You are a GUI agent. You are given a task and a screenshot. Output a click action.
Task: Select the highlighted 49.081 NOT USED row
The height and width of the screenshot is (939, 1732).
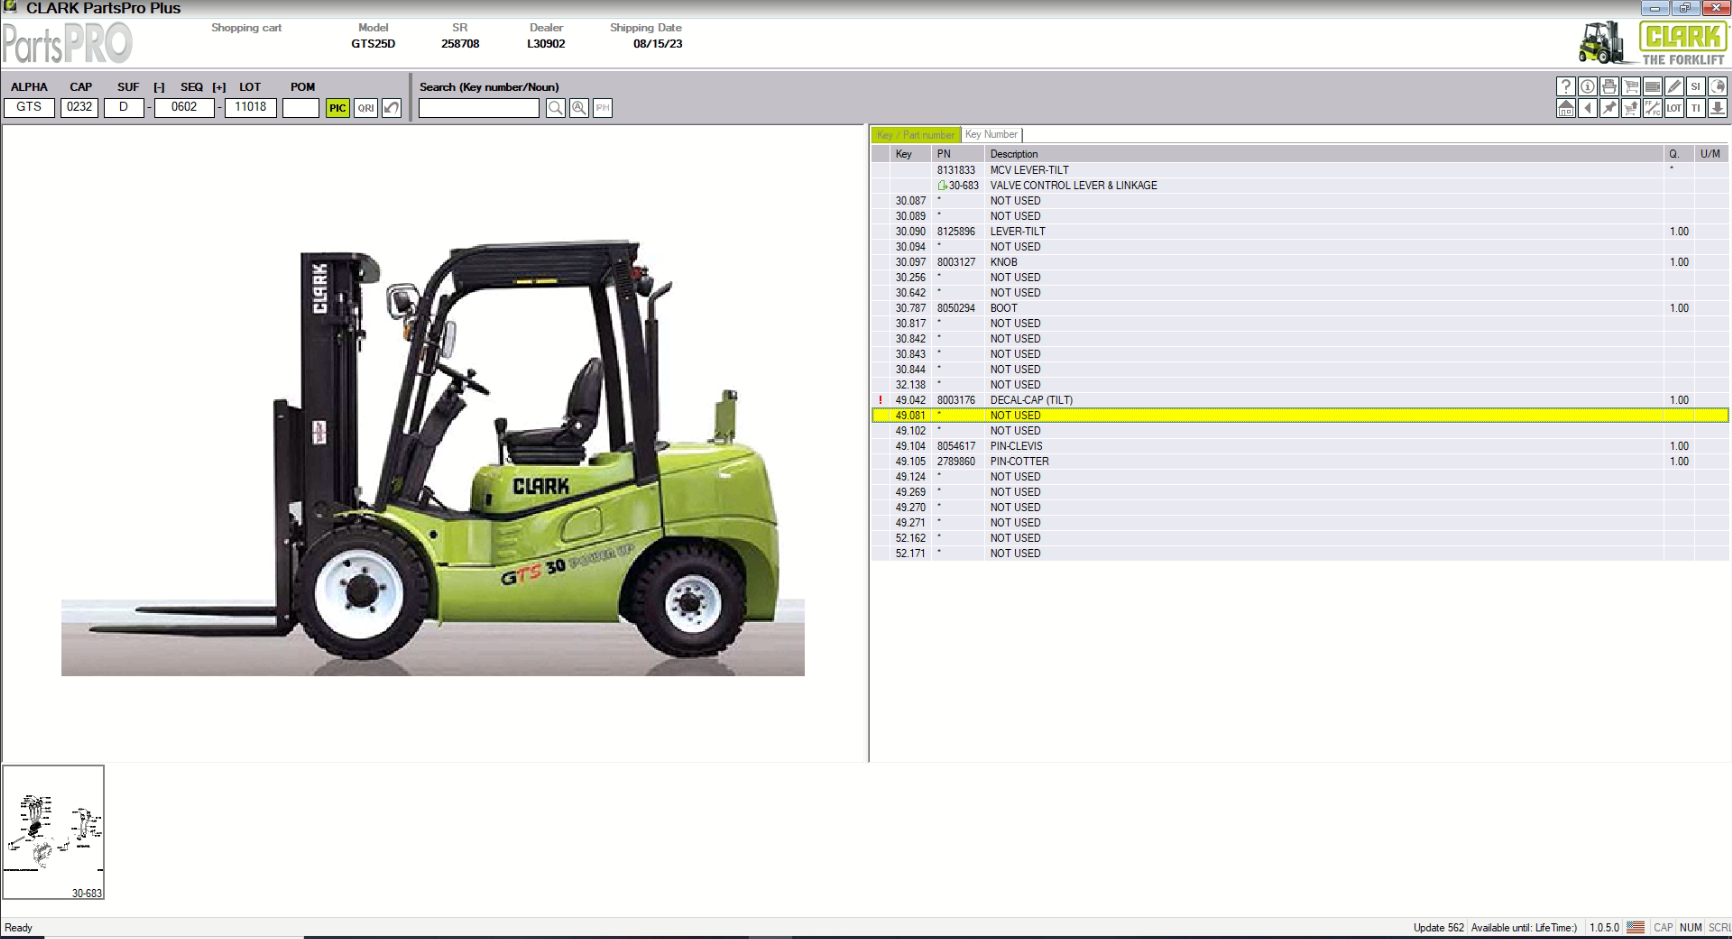[x=1300, y=415]
